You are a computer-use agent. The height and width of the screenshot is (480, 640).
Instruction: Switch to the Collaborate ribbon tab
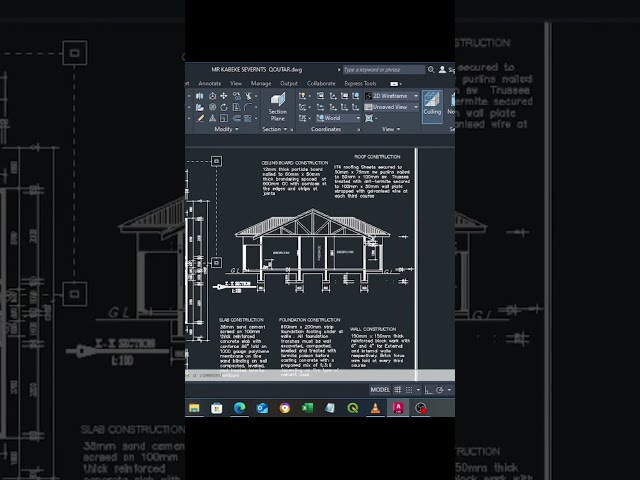pyautogui.click(x=321, y=83)
